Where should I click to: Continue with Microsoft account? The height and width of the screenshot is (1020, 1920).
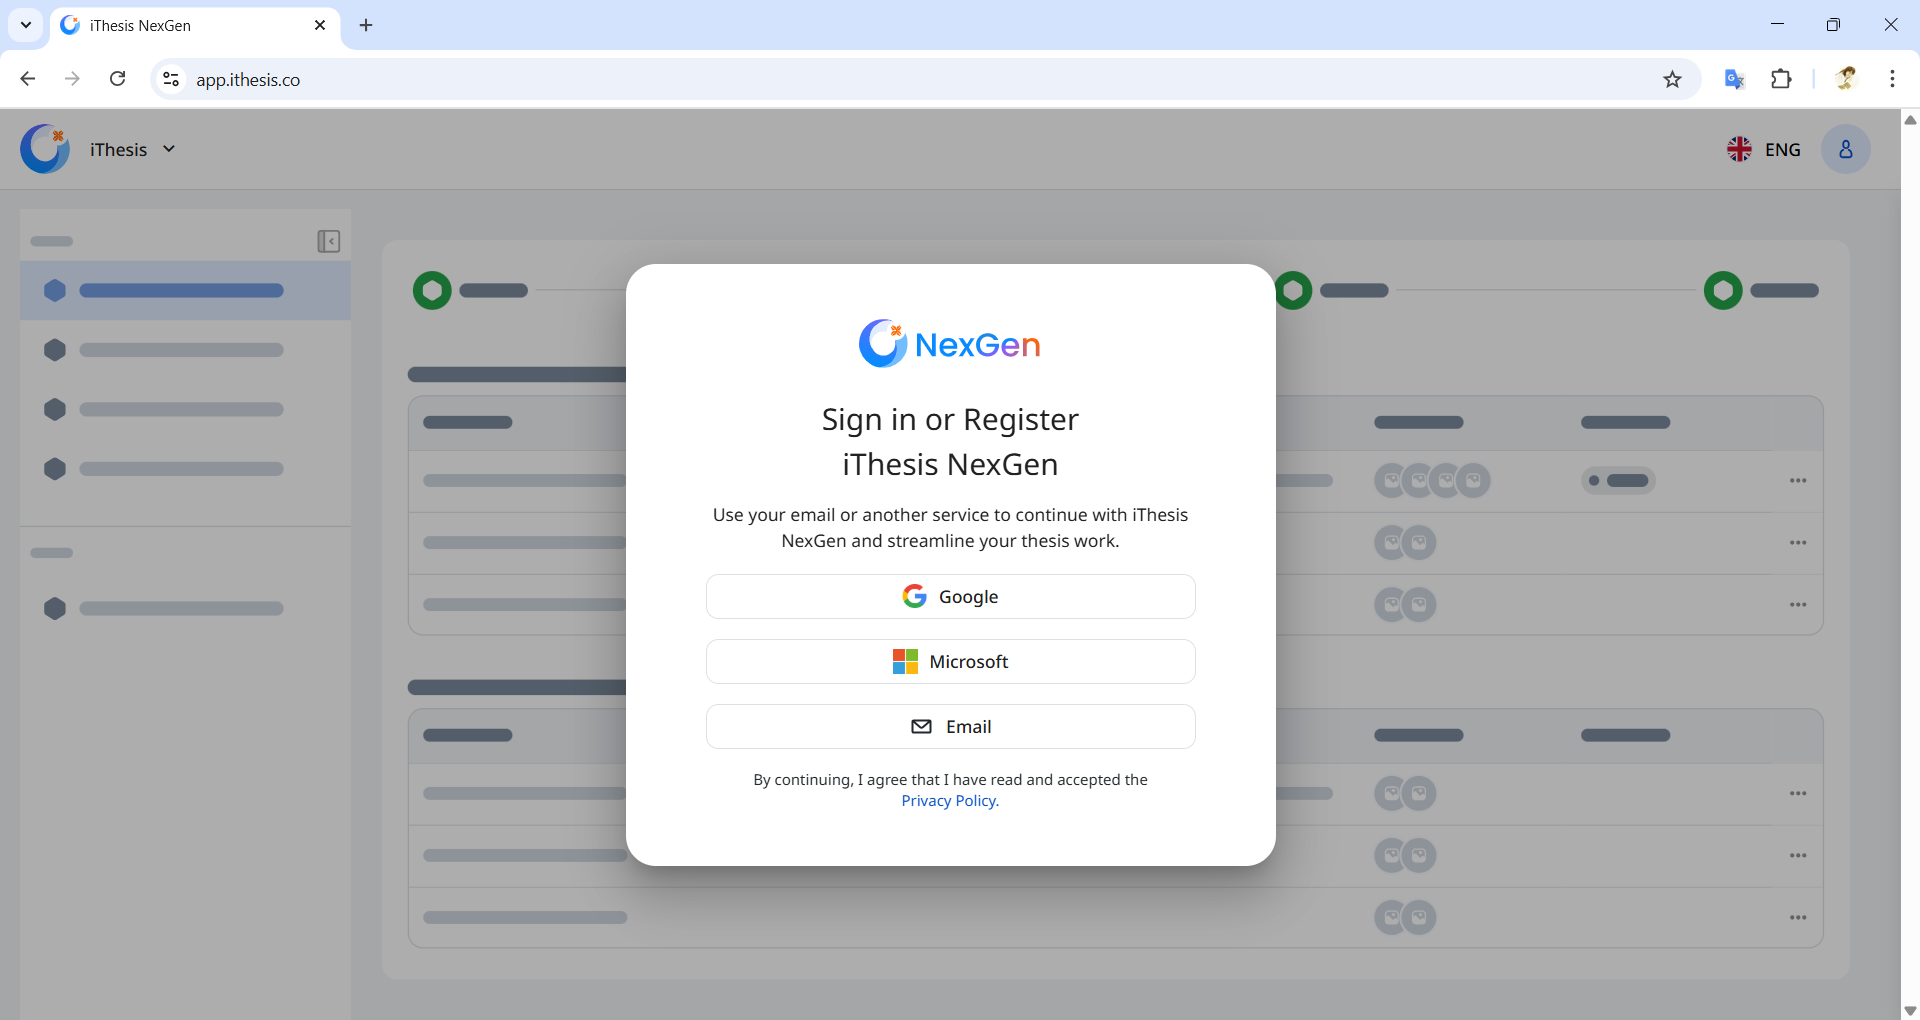pyautogui.click(x=950, y=662)
